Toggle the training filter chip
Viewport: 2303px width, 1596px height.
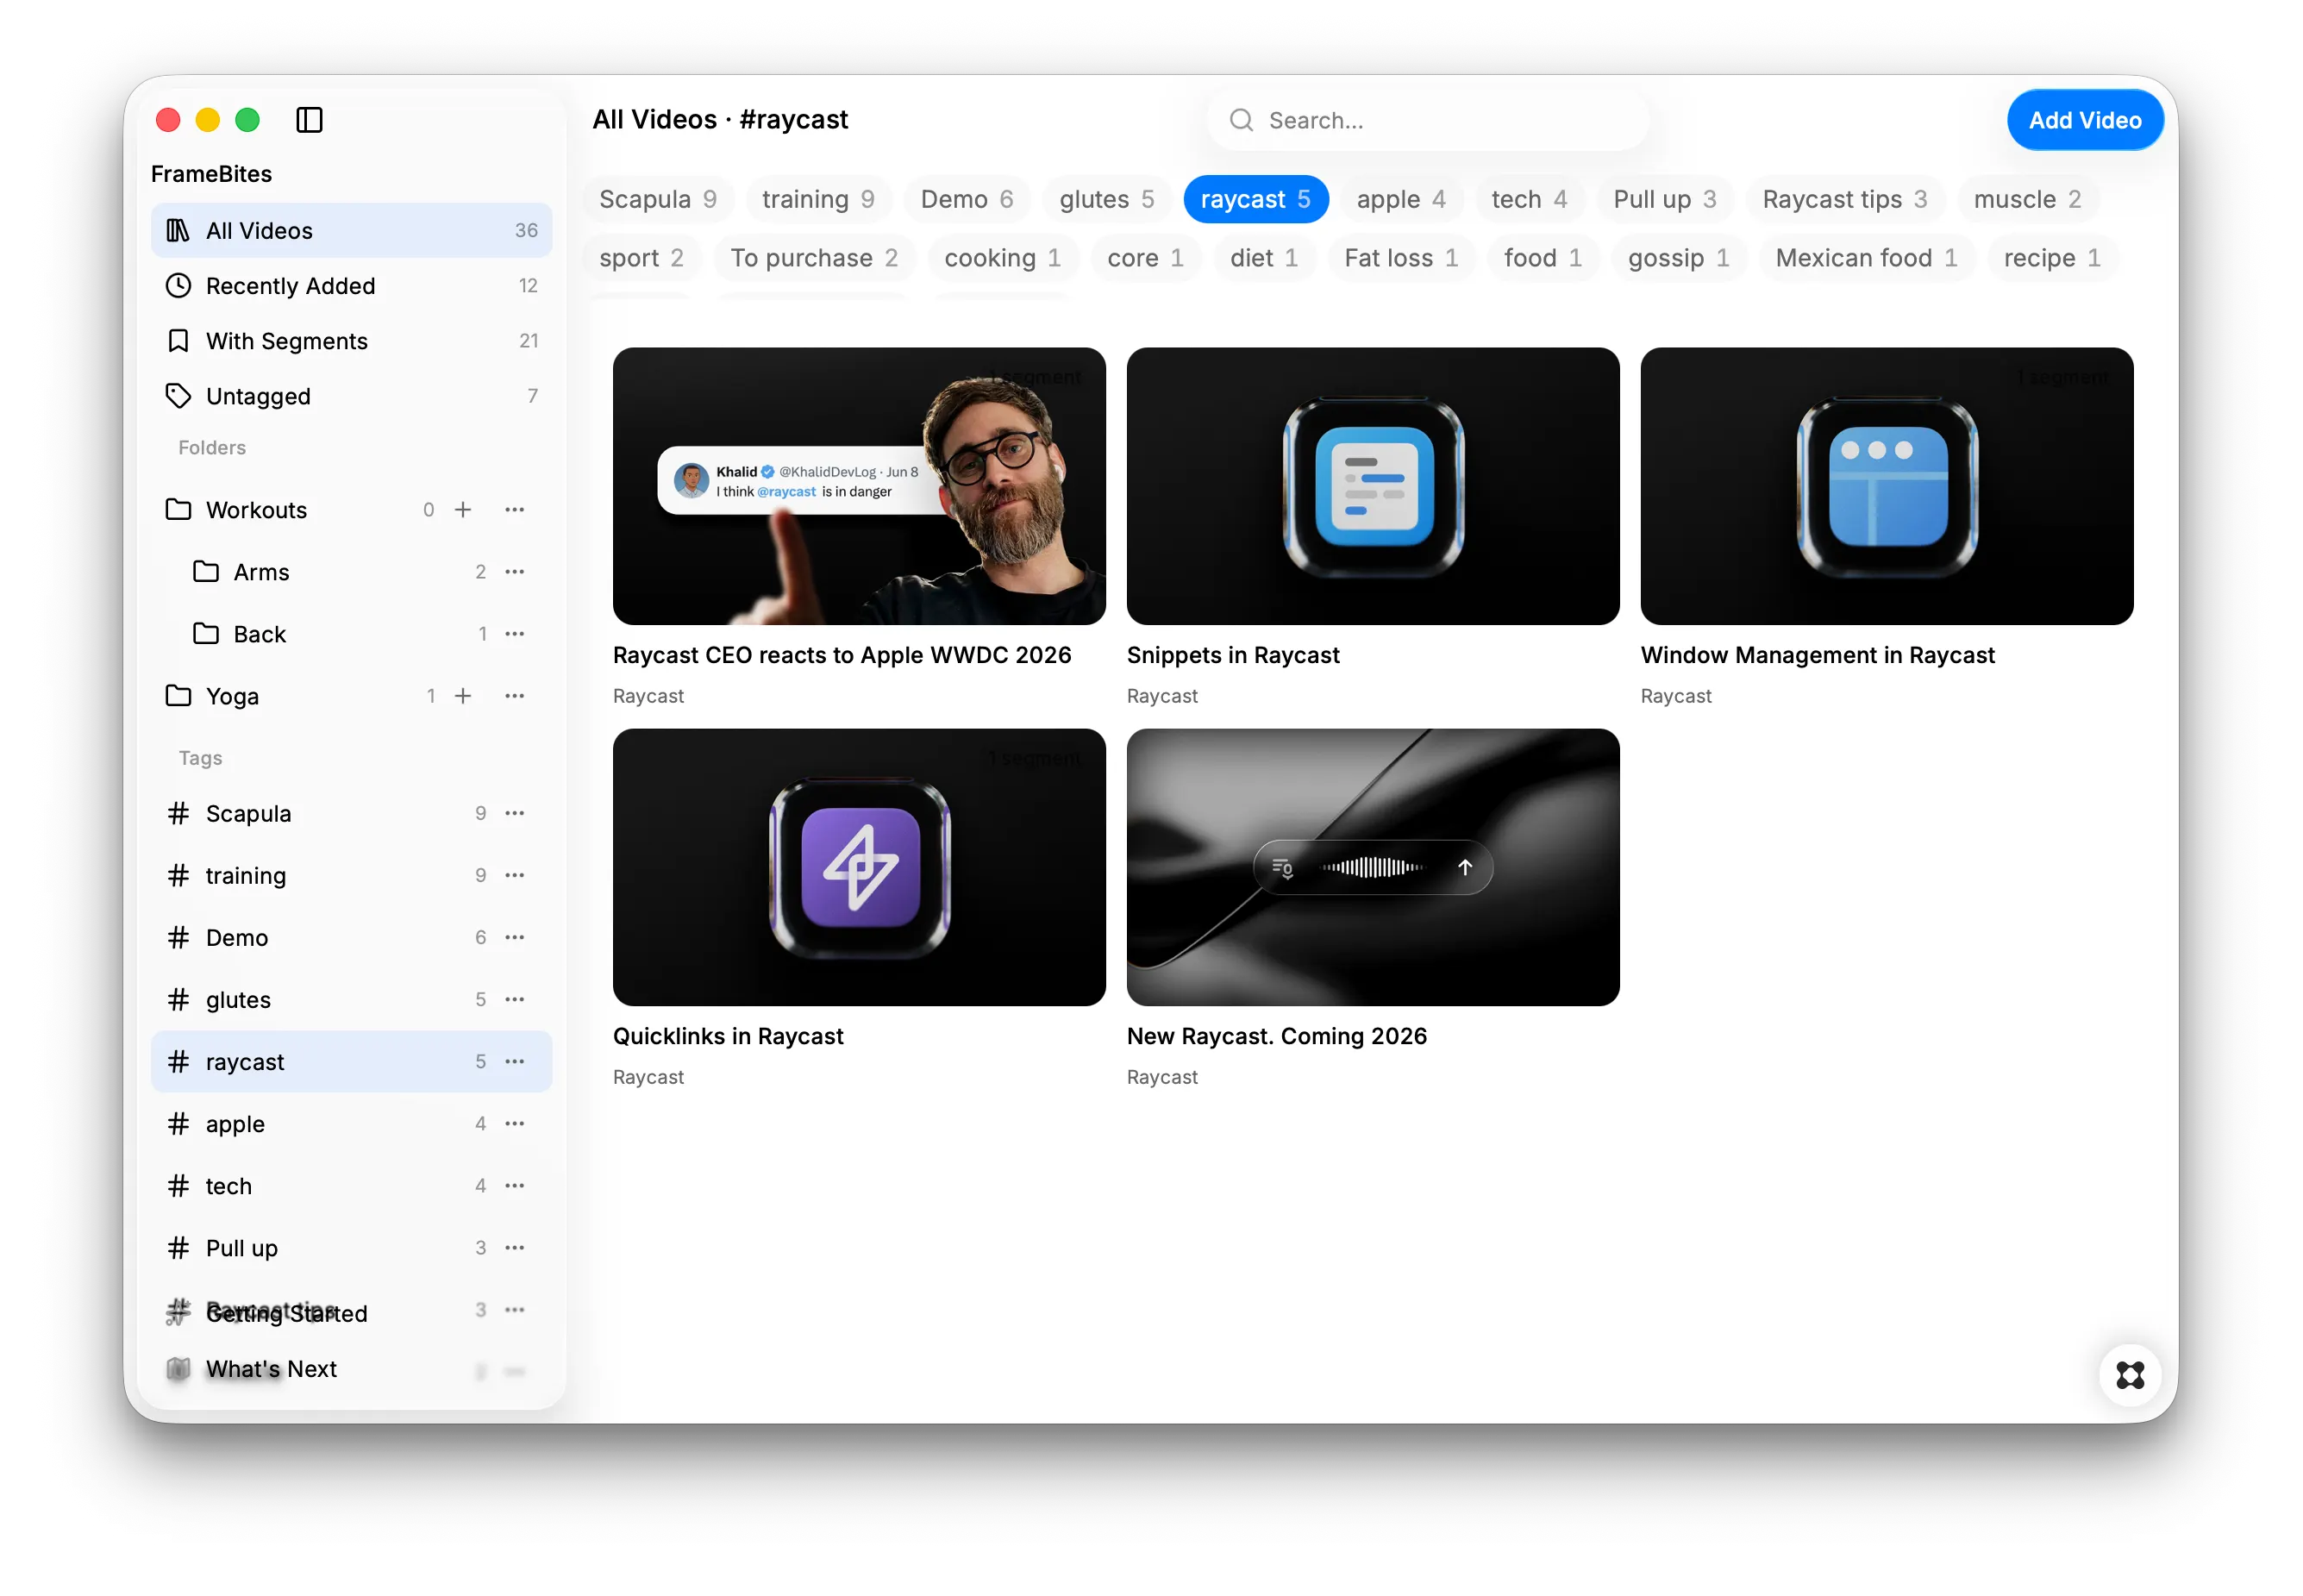pyautogui.click(x=818, y=199)
